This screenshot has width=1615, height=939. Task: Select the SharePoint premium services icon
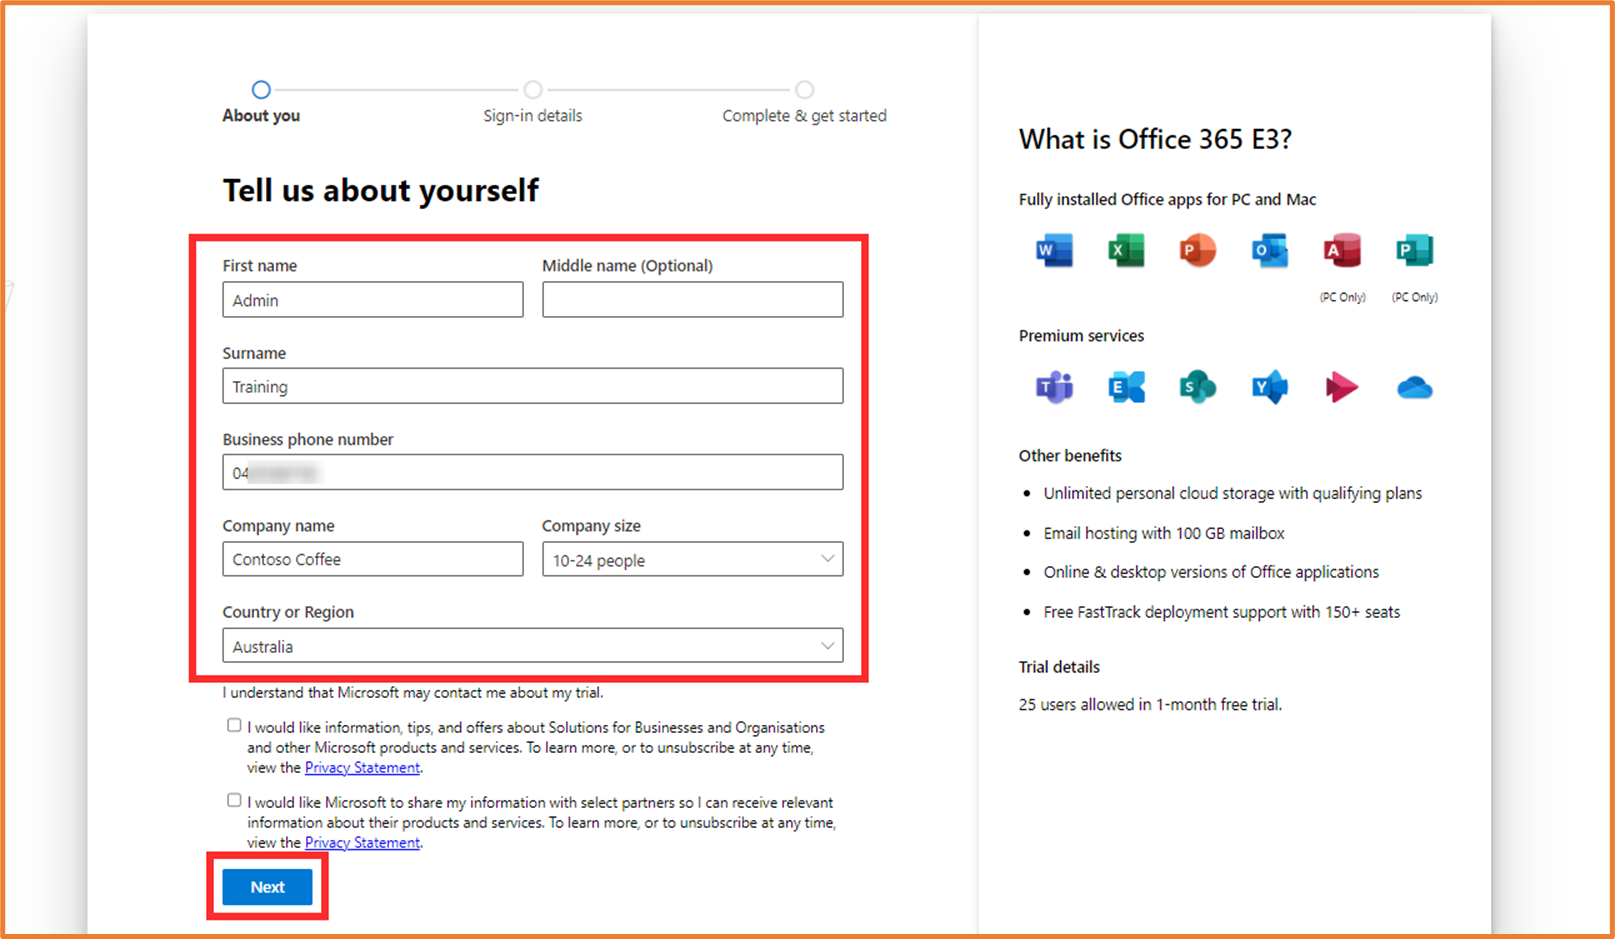pyautogui.click(x=1197, y=388)
